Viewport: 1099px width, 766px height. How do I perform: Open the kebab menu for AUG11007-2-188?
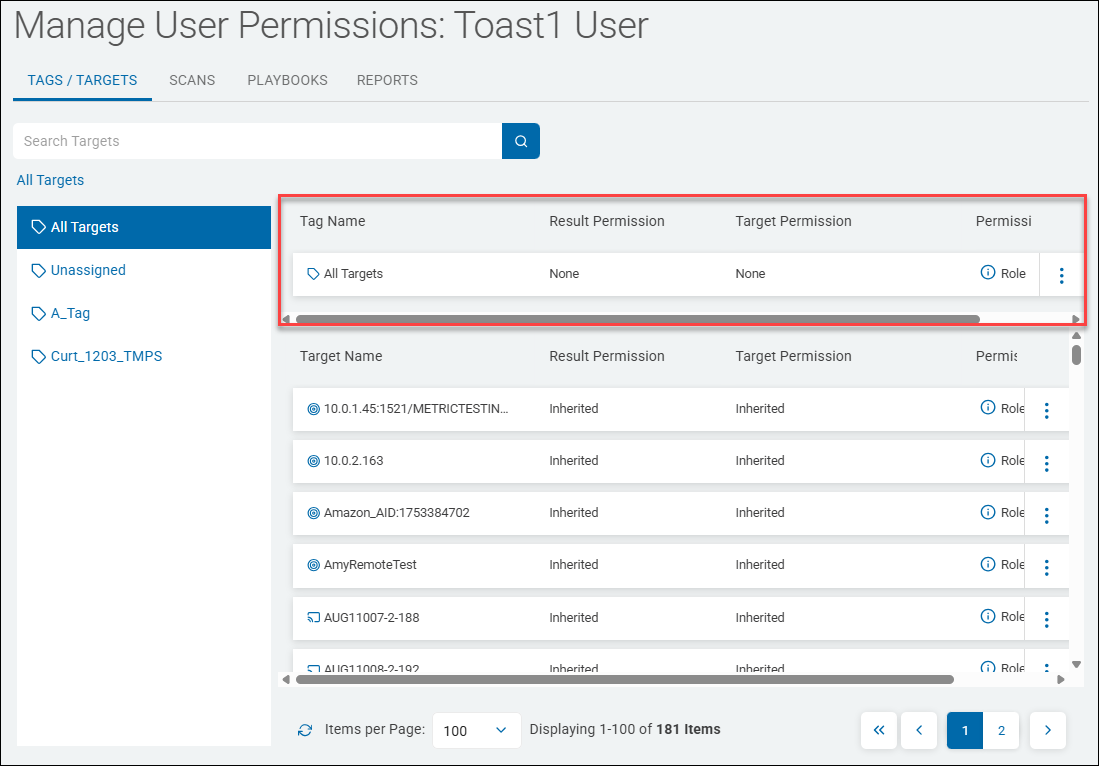(x=1046, y=618)
